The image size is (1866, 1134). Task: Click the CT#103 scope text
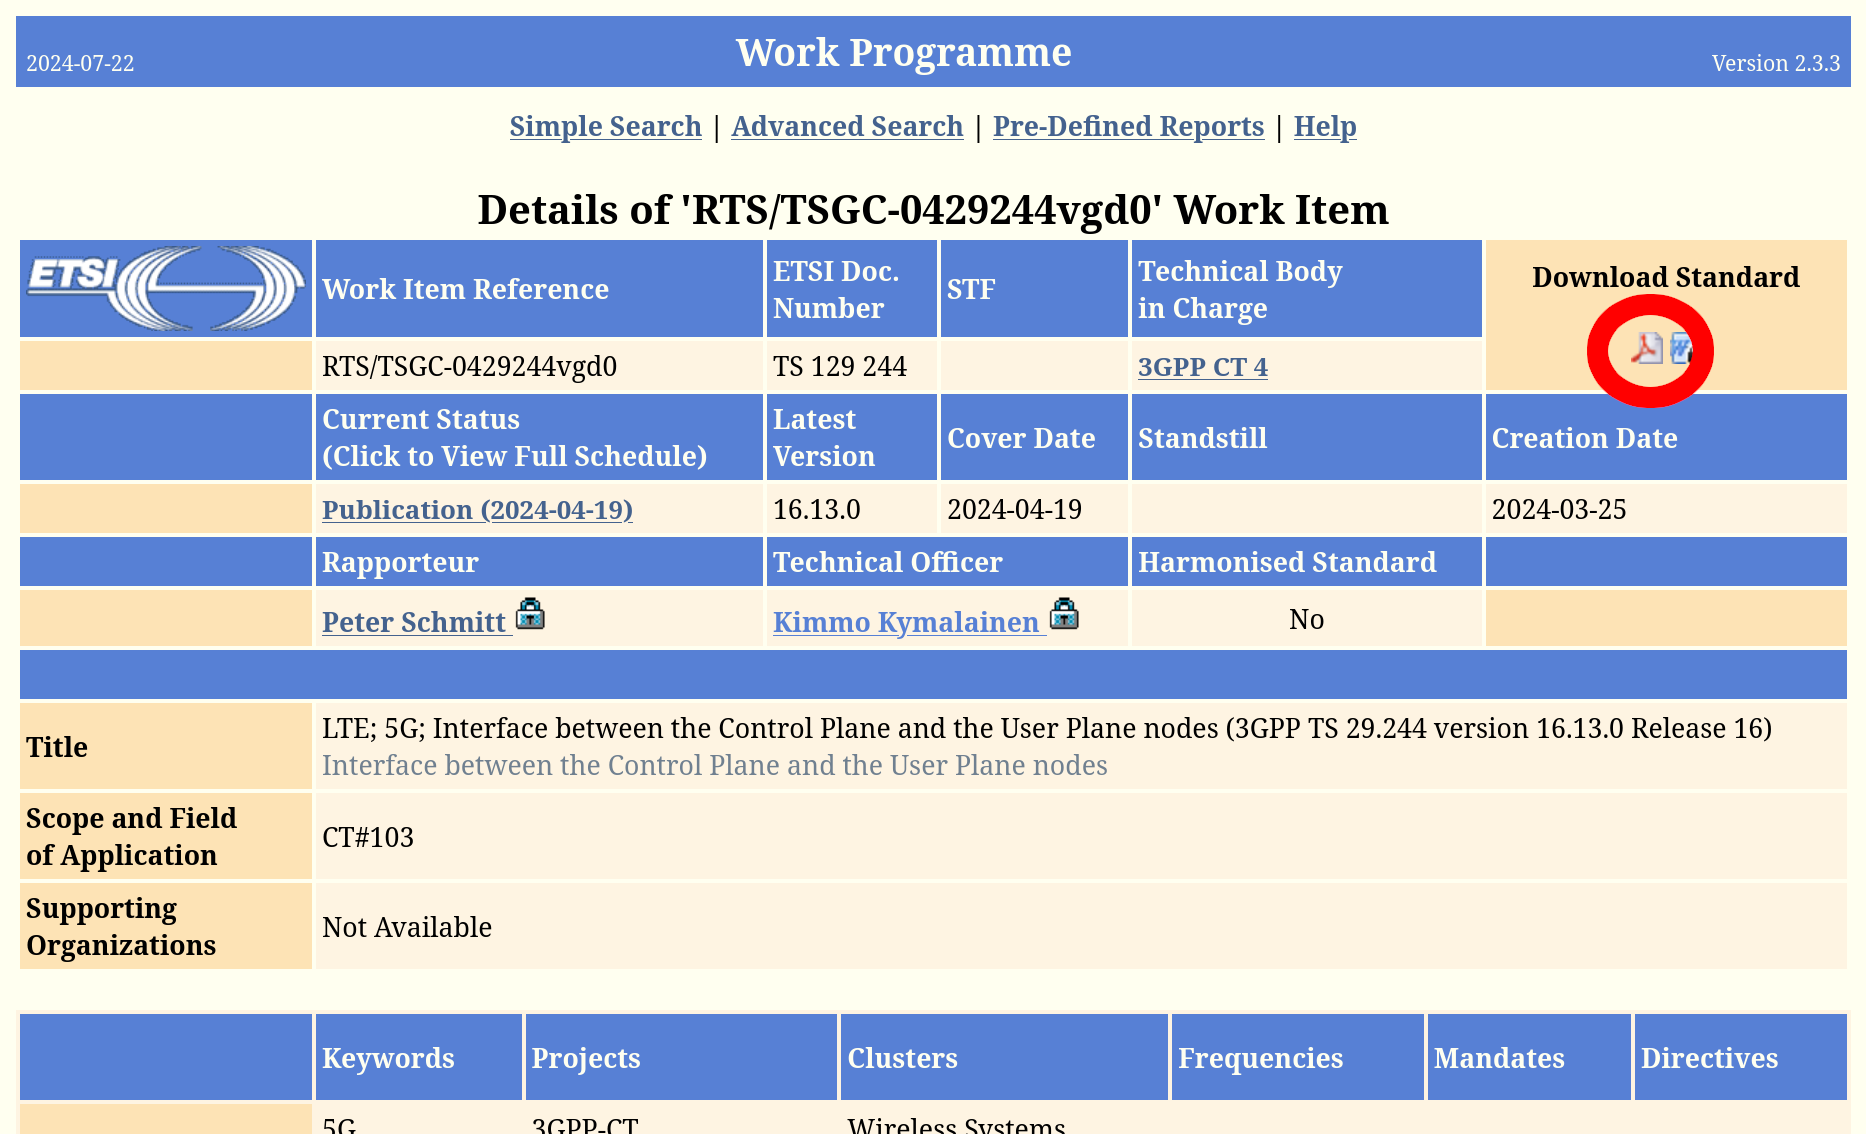click(x=368, y=838)
